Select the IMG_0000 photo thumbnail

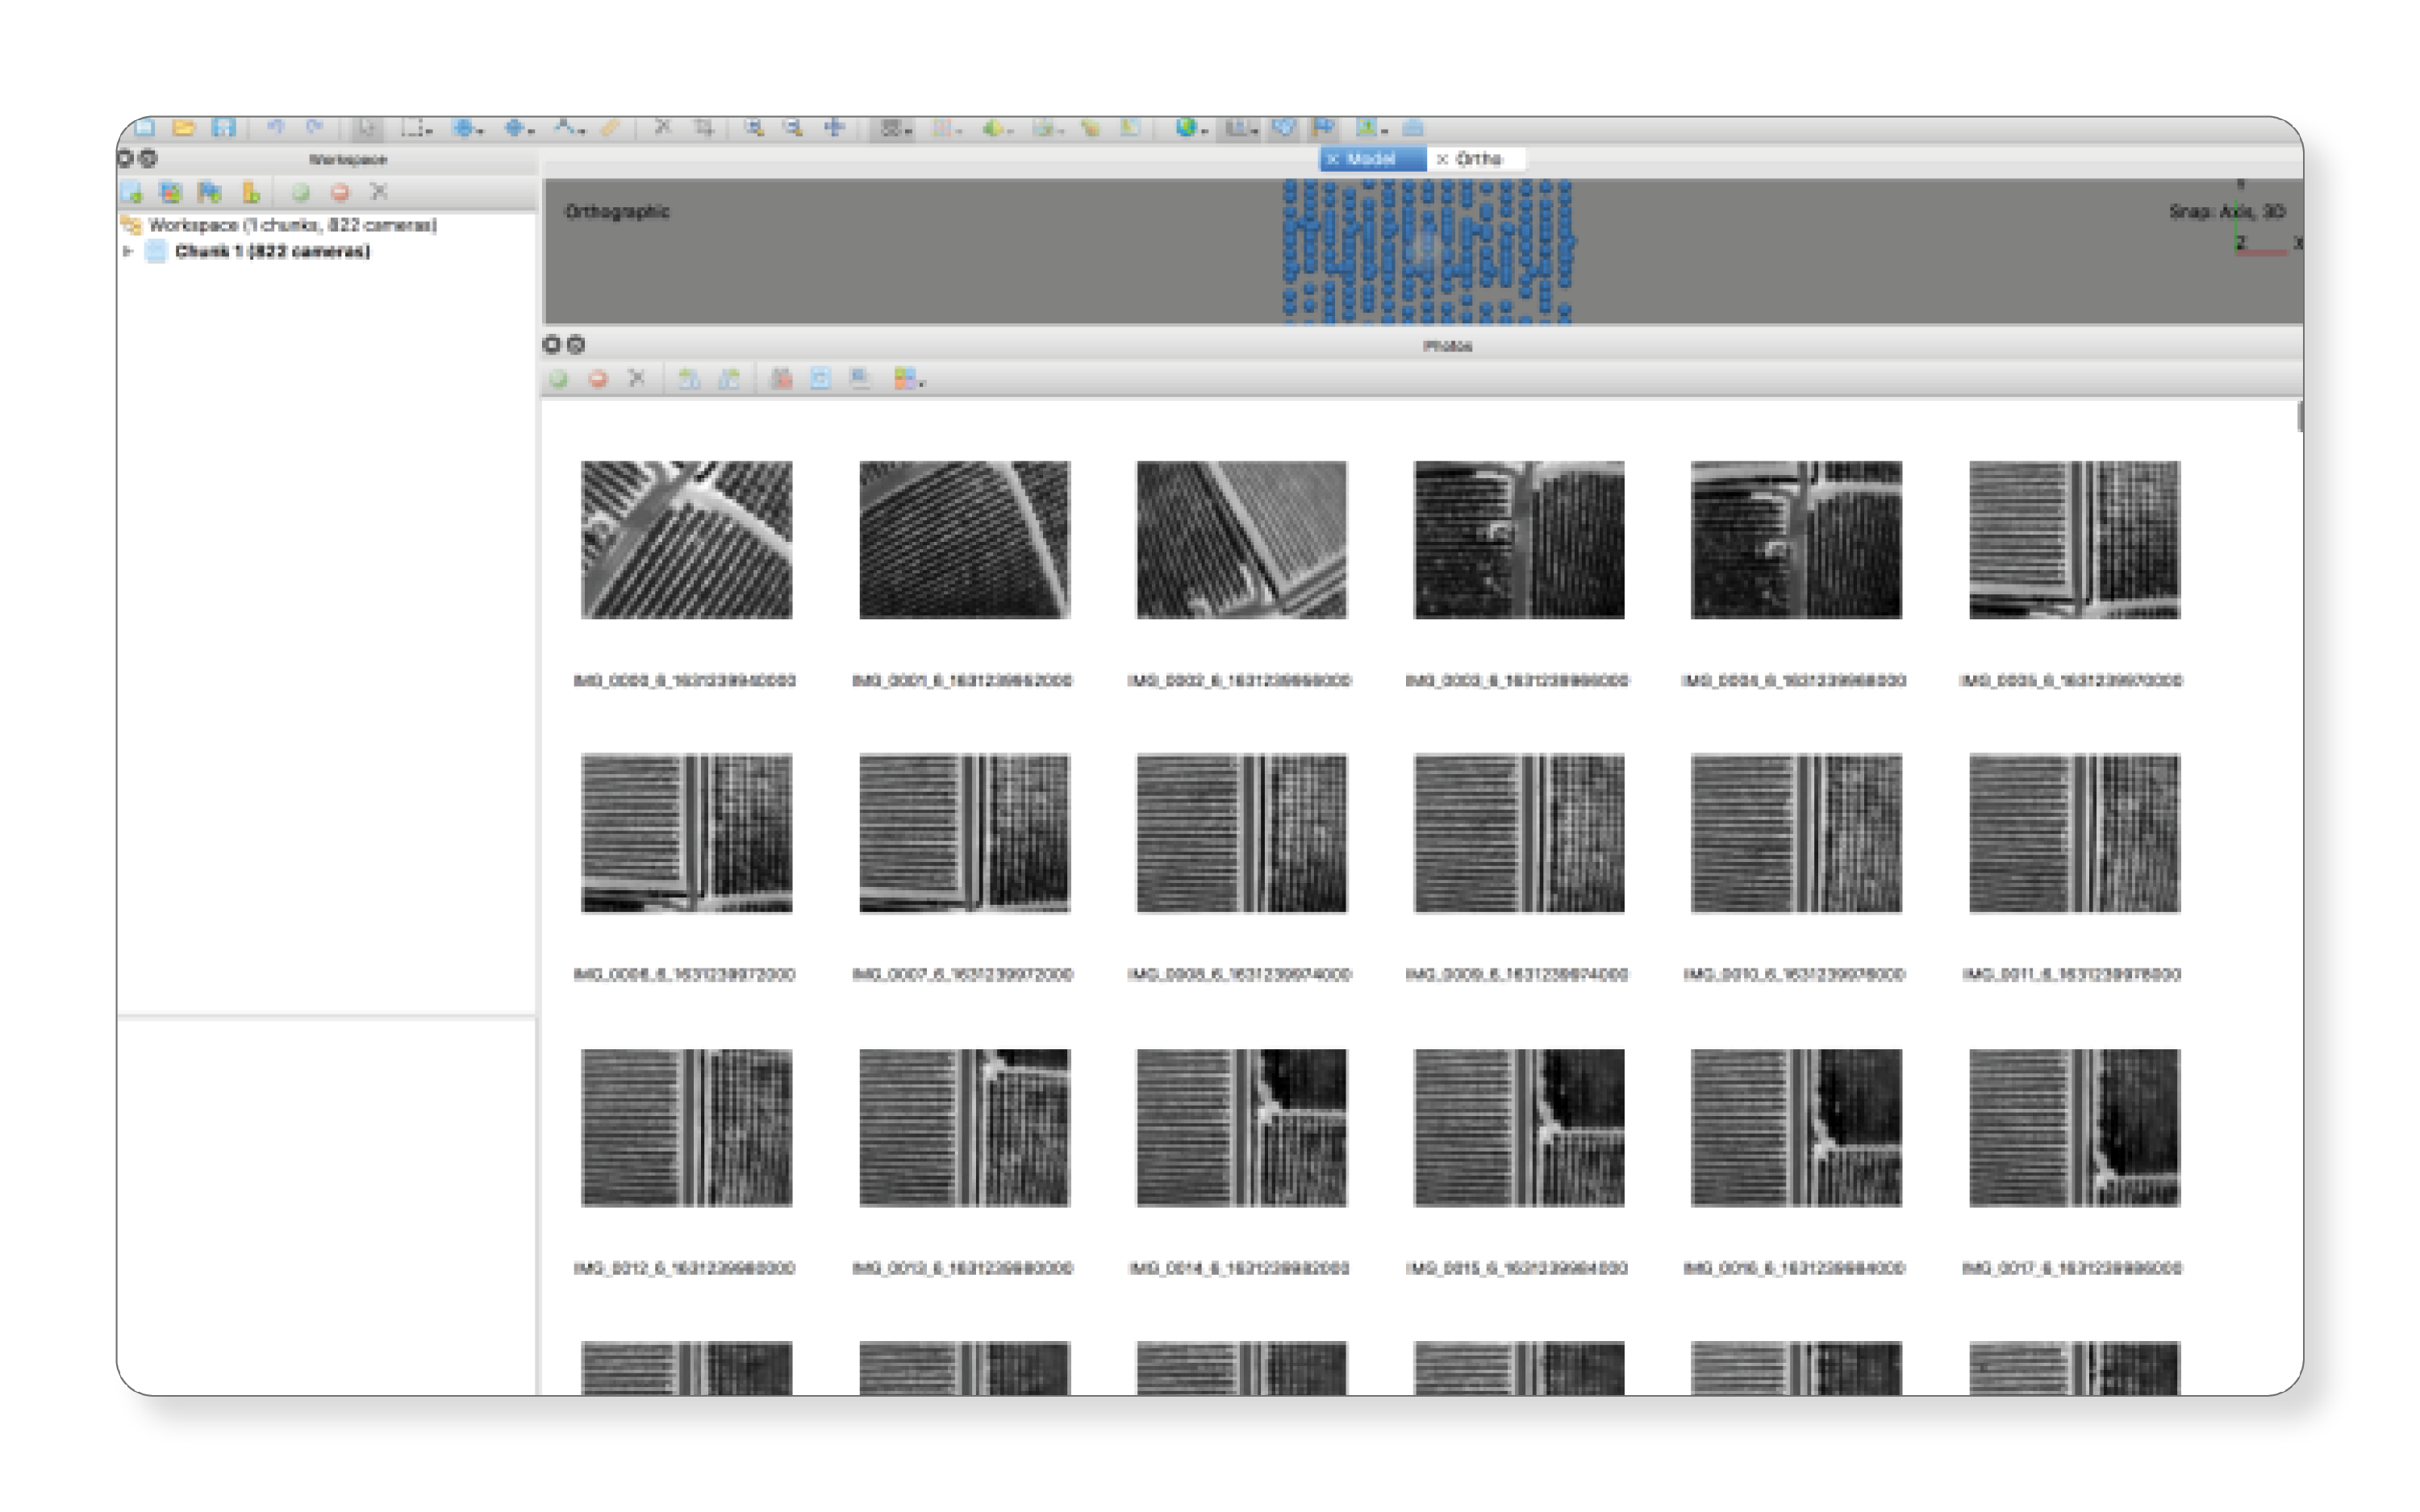pyautogui.click(x=686, y=540)
